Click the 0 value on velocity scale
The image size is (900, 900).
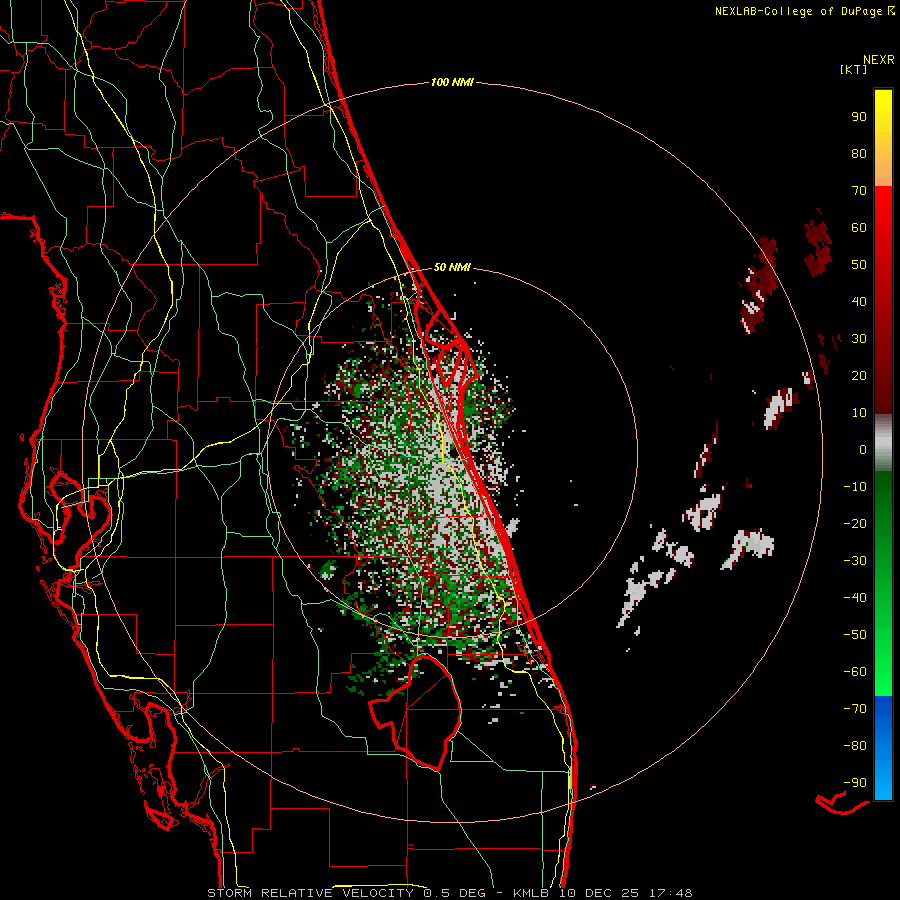click(x=863, y=449)
